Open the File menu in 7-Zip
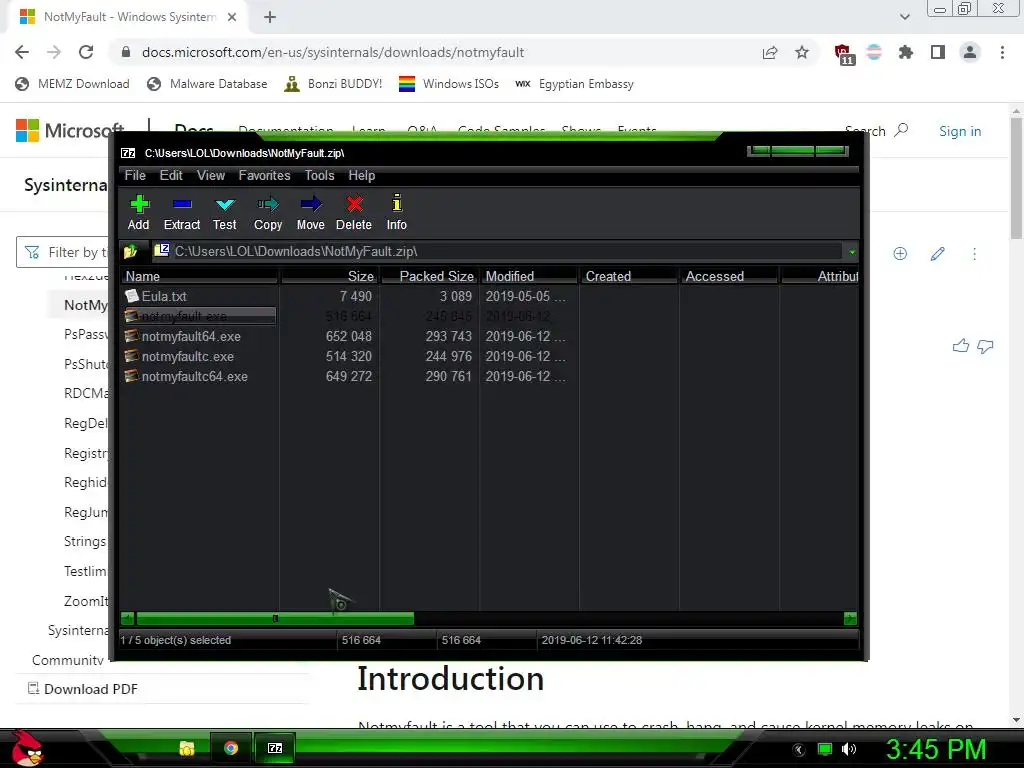 click(x=135, y=176)
